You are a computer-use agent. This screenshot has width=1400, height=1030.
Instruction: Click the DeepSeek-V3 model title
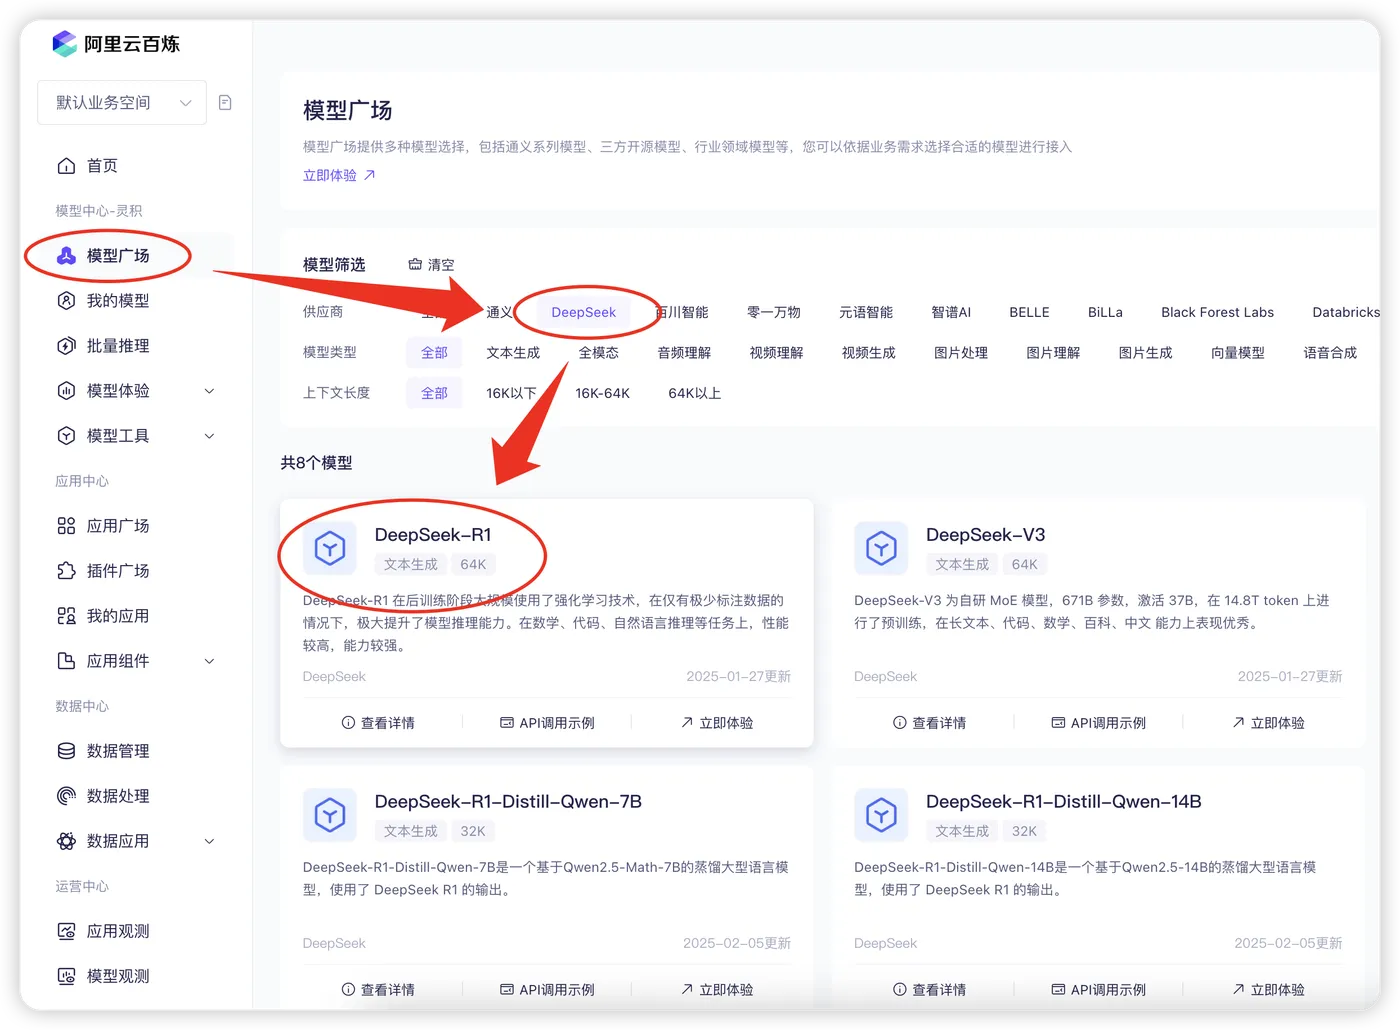click(986, 535)
